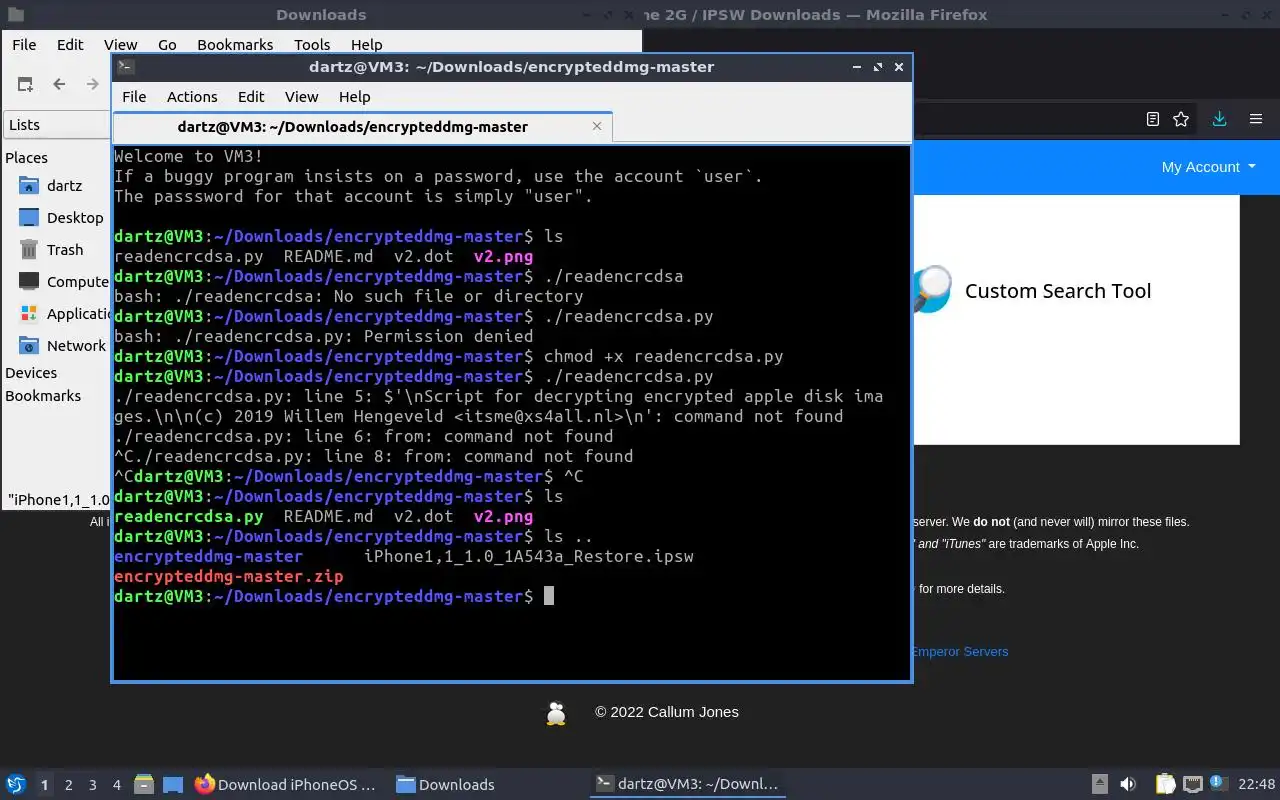This screenshot has height=800, width=1280.
Task: Bookmark page with Firefox star icon
Action: [1181, 119]
